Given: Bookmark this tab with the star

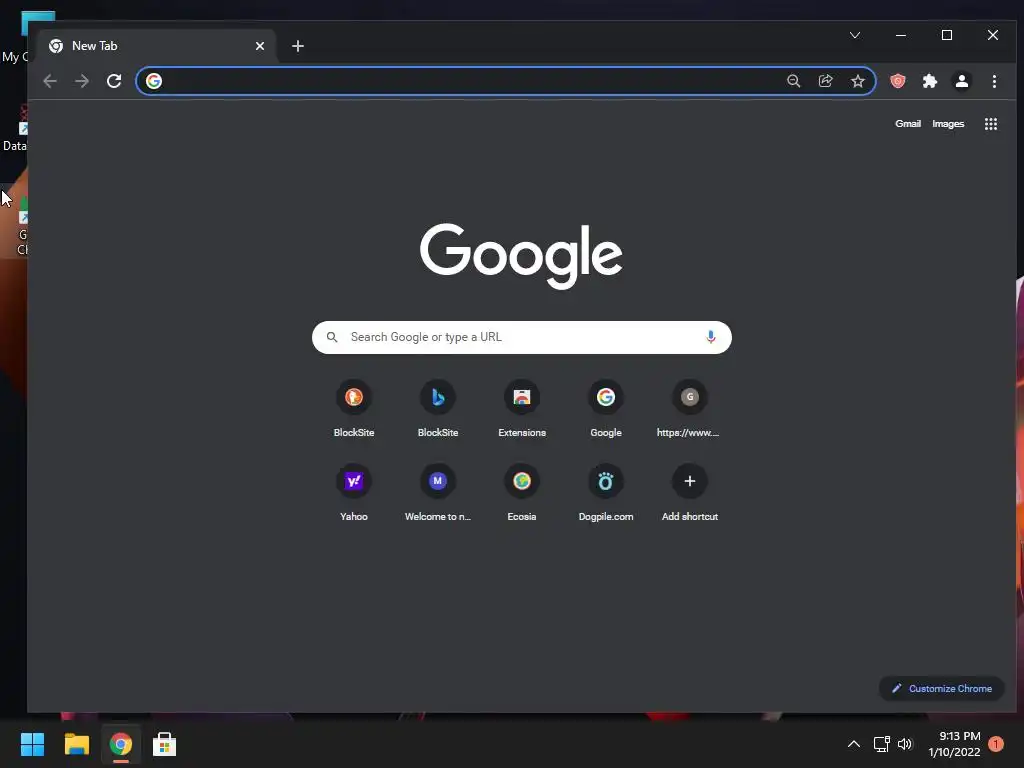Looking at the screenshot, I should tap(857, 81).
